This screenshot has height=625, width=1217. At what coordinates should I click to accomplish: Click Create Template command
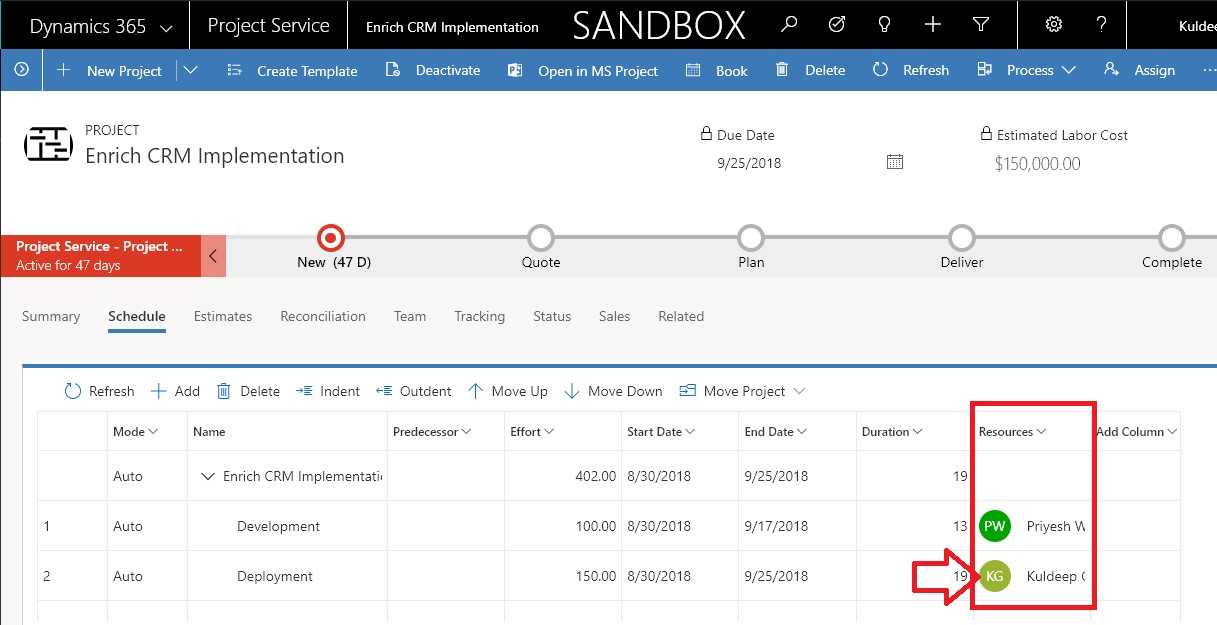(292, 70)
